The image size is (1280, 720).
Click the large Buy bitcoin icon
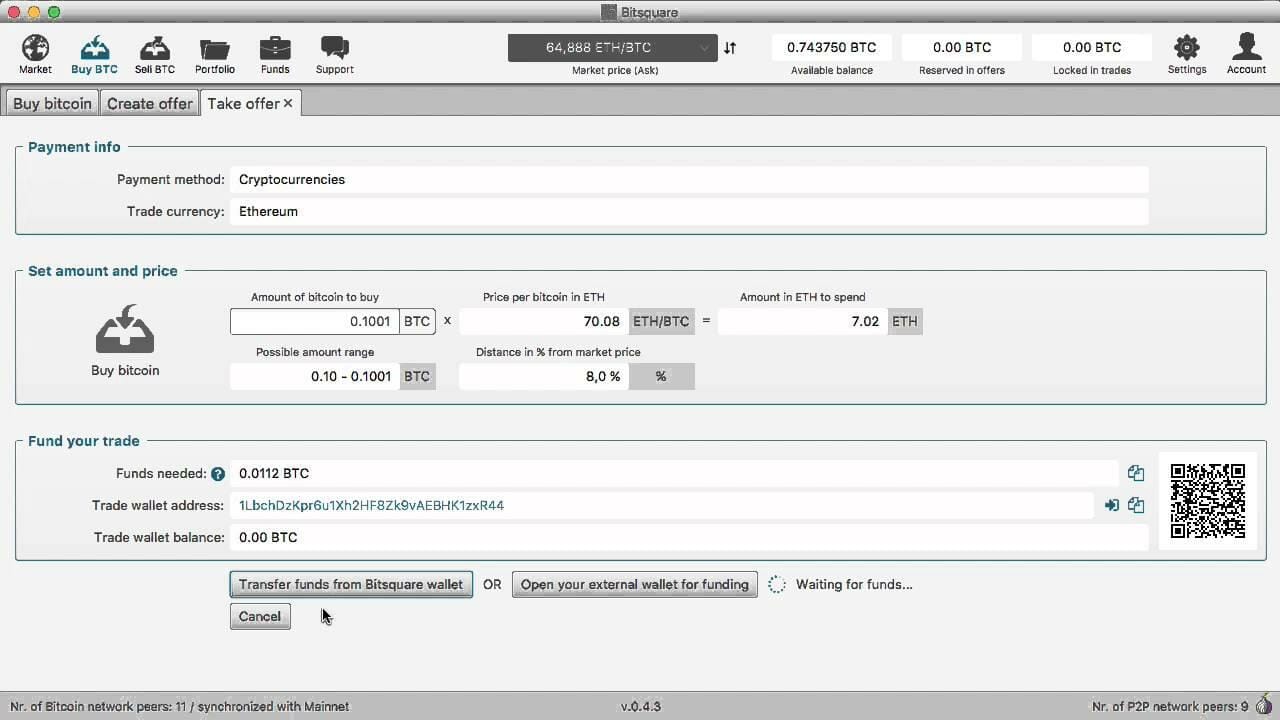click(125, 330)
